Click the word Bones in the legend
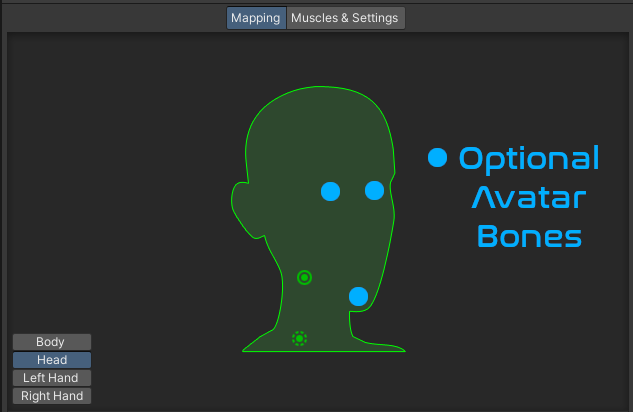The image size is (633, 412). (529, 237)
